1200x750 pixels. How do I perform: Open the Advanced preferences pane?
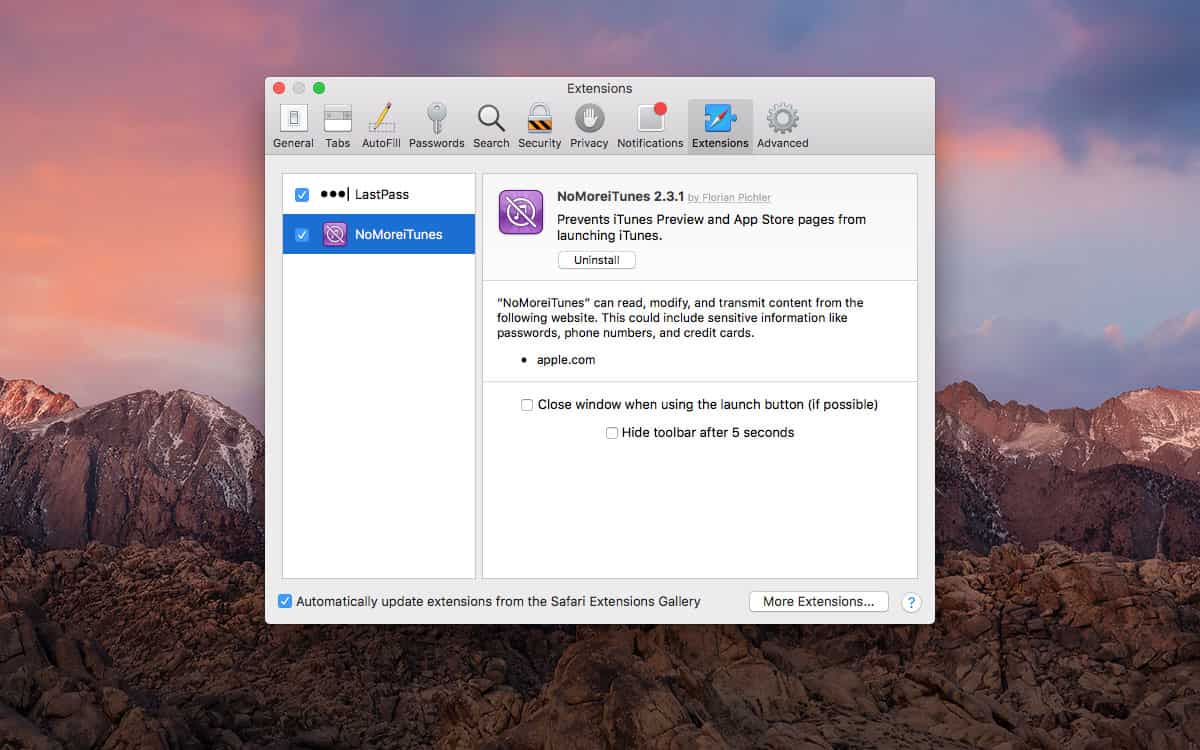[782, 126]
